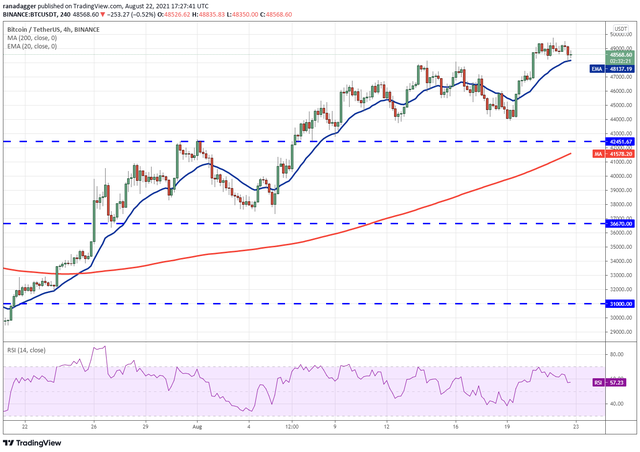The image size is (640, 452).
Task: Click the 36670.00 horizontal line label
Action: click(620, 224)
